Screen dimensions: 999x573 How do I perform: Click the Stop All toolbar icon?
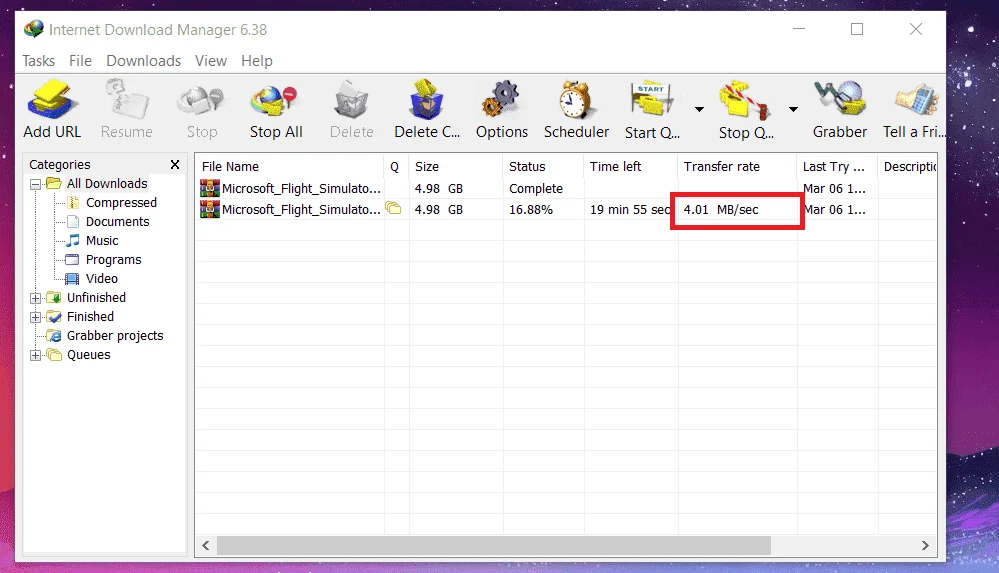(275, 101)
